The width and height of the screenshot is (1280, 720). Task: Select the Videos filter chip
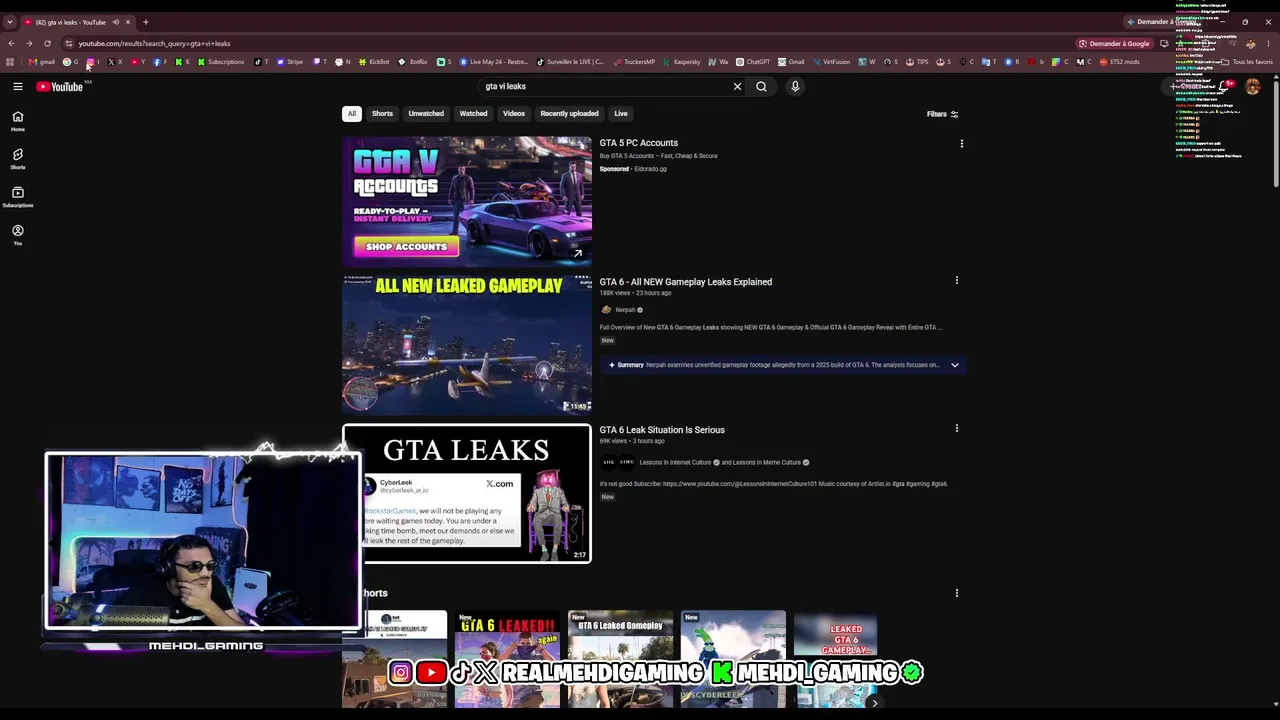coord(514,114)
